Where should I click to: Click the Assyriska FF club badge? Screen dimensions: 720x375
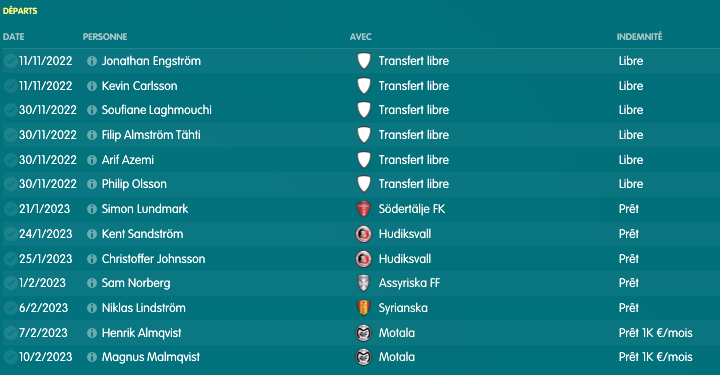pyautogui.click(x=364, y=283)
